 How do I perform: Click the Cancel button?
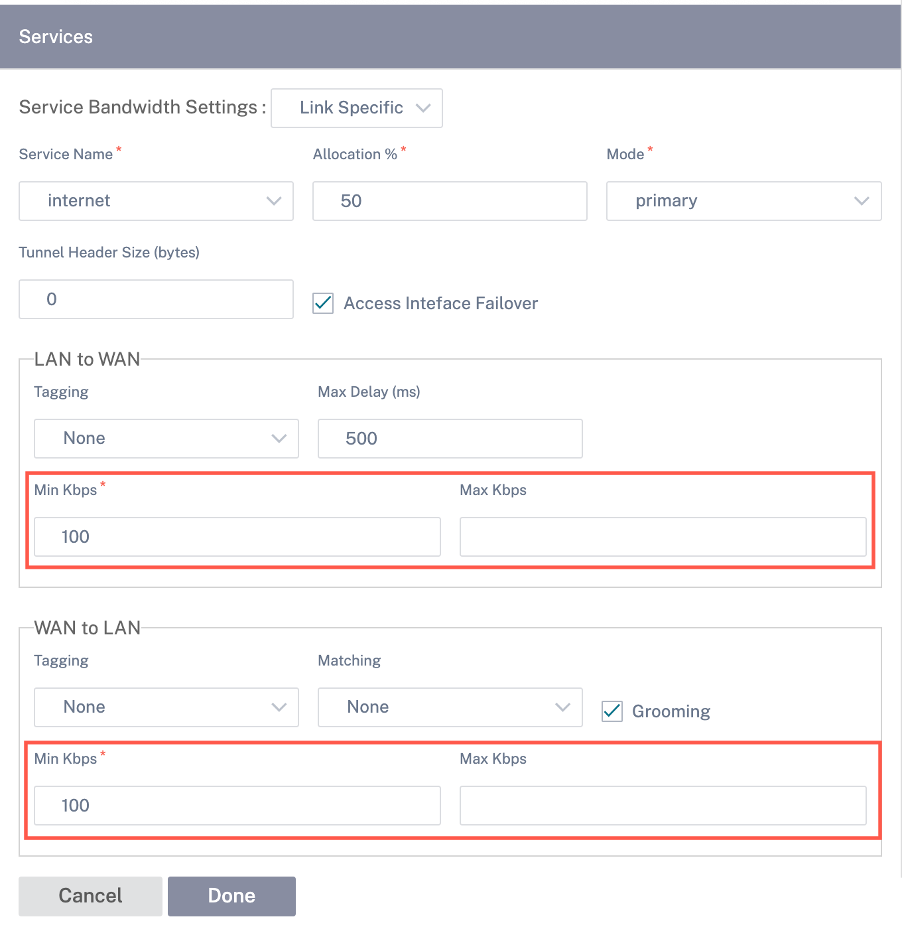90,896
